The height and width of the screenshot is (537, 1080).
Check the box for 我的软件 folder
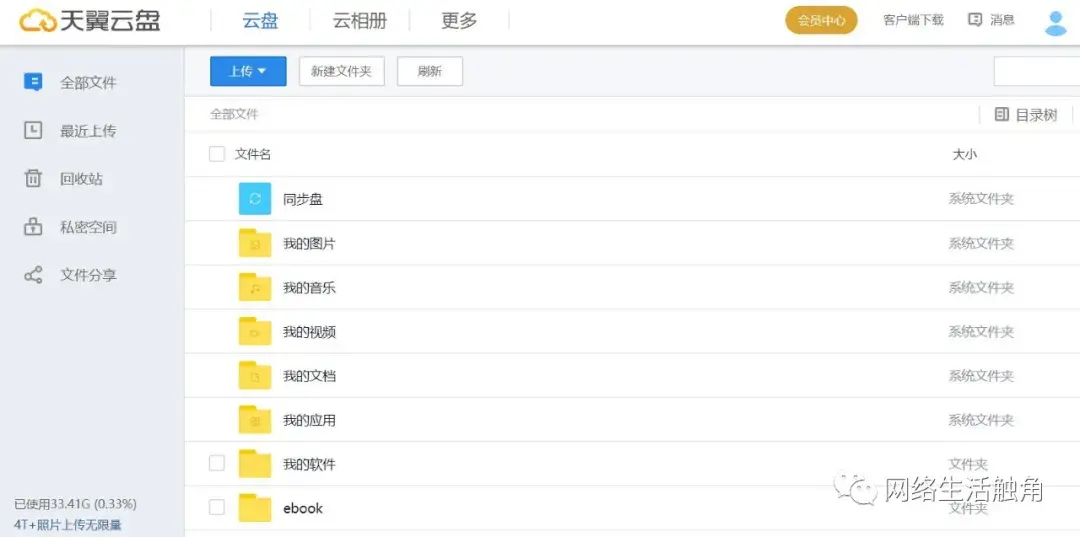tap(217, 463)
